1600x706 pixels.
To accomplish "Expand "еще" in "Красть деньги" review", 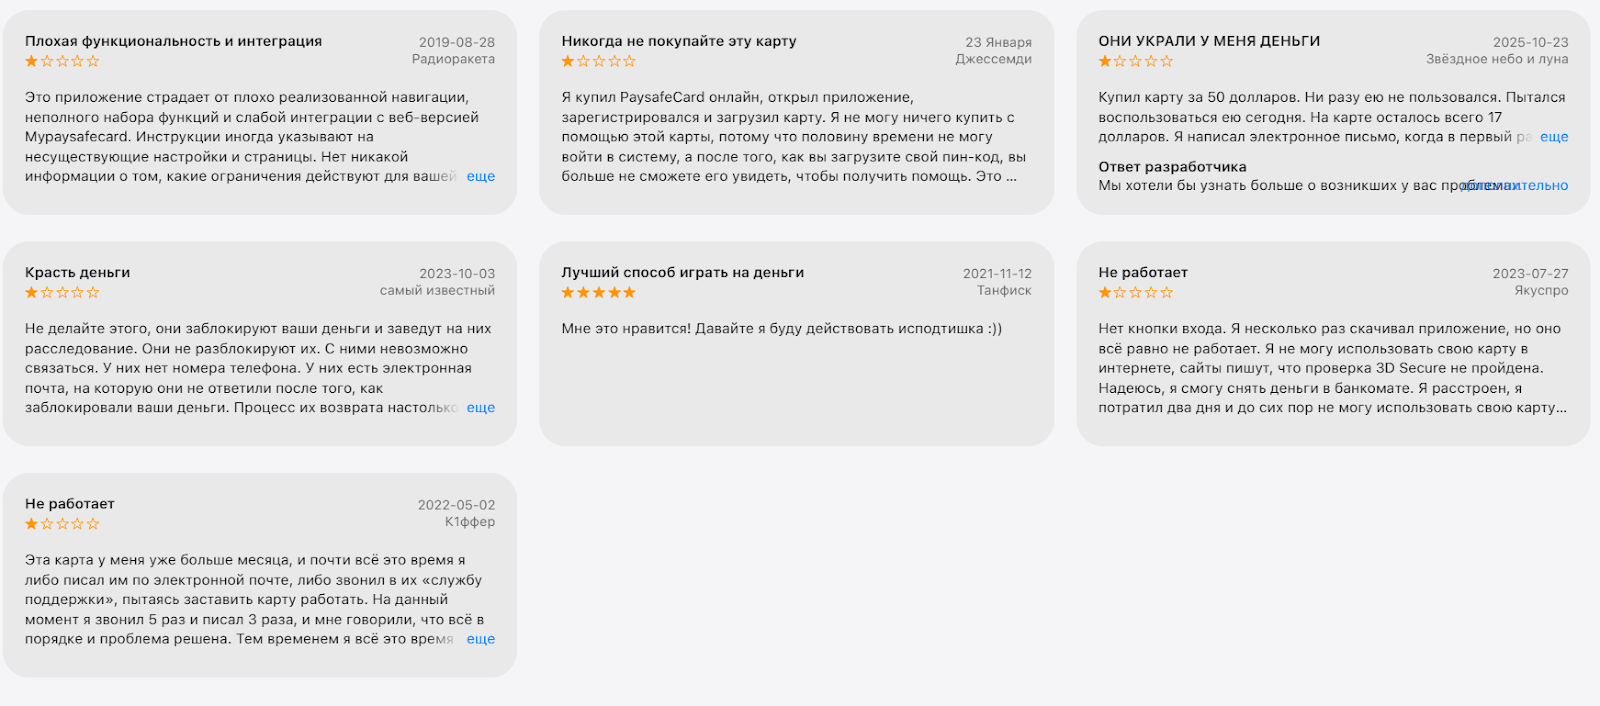I will coord(480,408).
